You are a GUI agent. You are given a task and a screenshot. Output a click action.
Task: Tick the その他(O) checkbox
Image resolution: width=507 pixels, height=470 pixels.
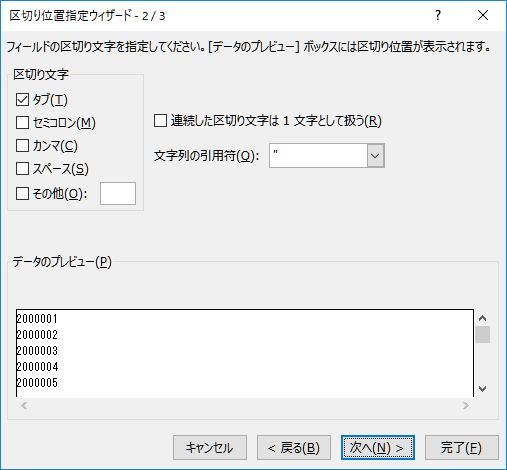click(x=22, y=193)
